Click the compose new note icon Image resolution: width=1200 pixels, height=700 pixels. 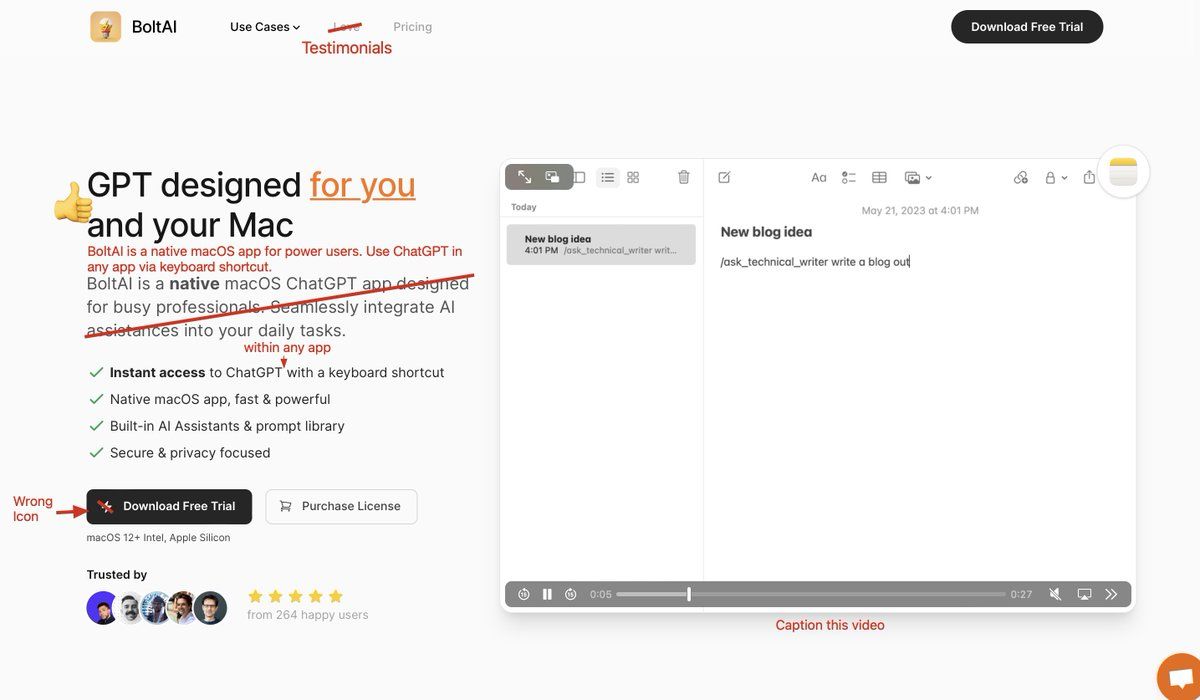click(724, 177)
